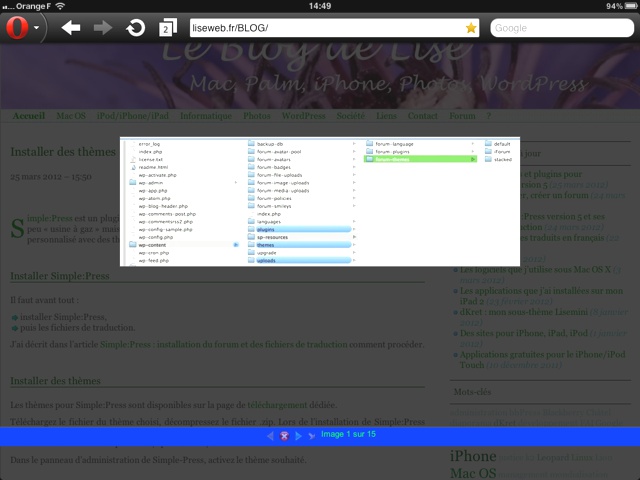Open the Mac OS tag link
The image size is (640, 480).
[x=475, y=472]
